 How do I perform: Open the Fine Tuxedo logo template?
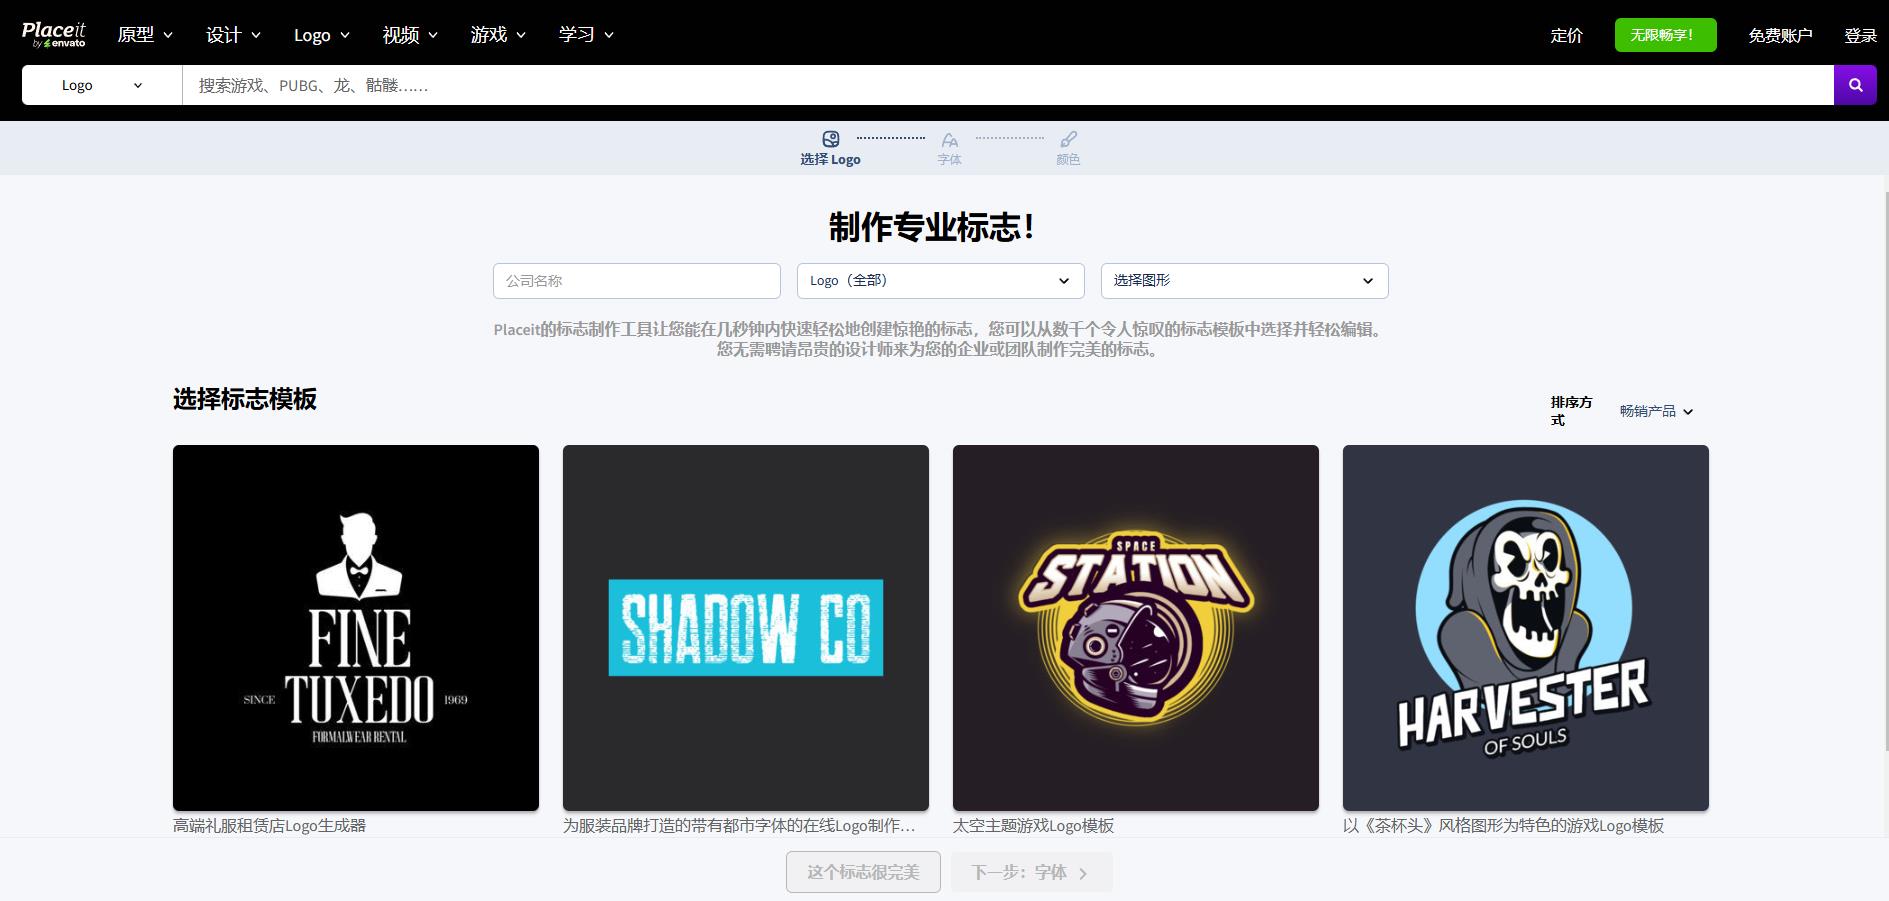tap(355, 627)
